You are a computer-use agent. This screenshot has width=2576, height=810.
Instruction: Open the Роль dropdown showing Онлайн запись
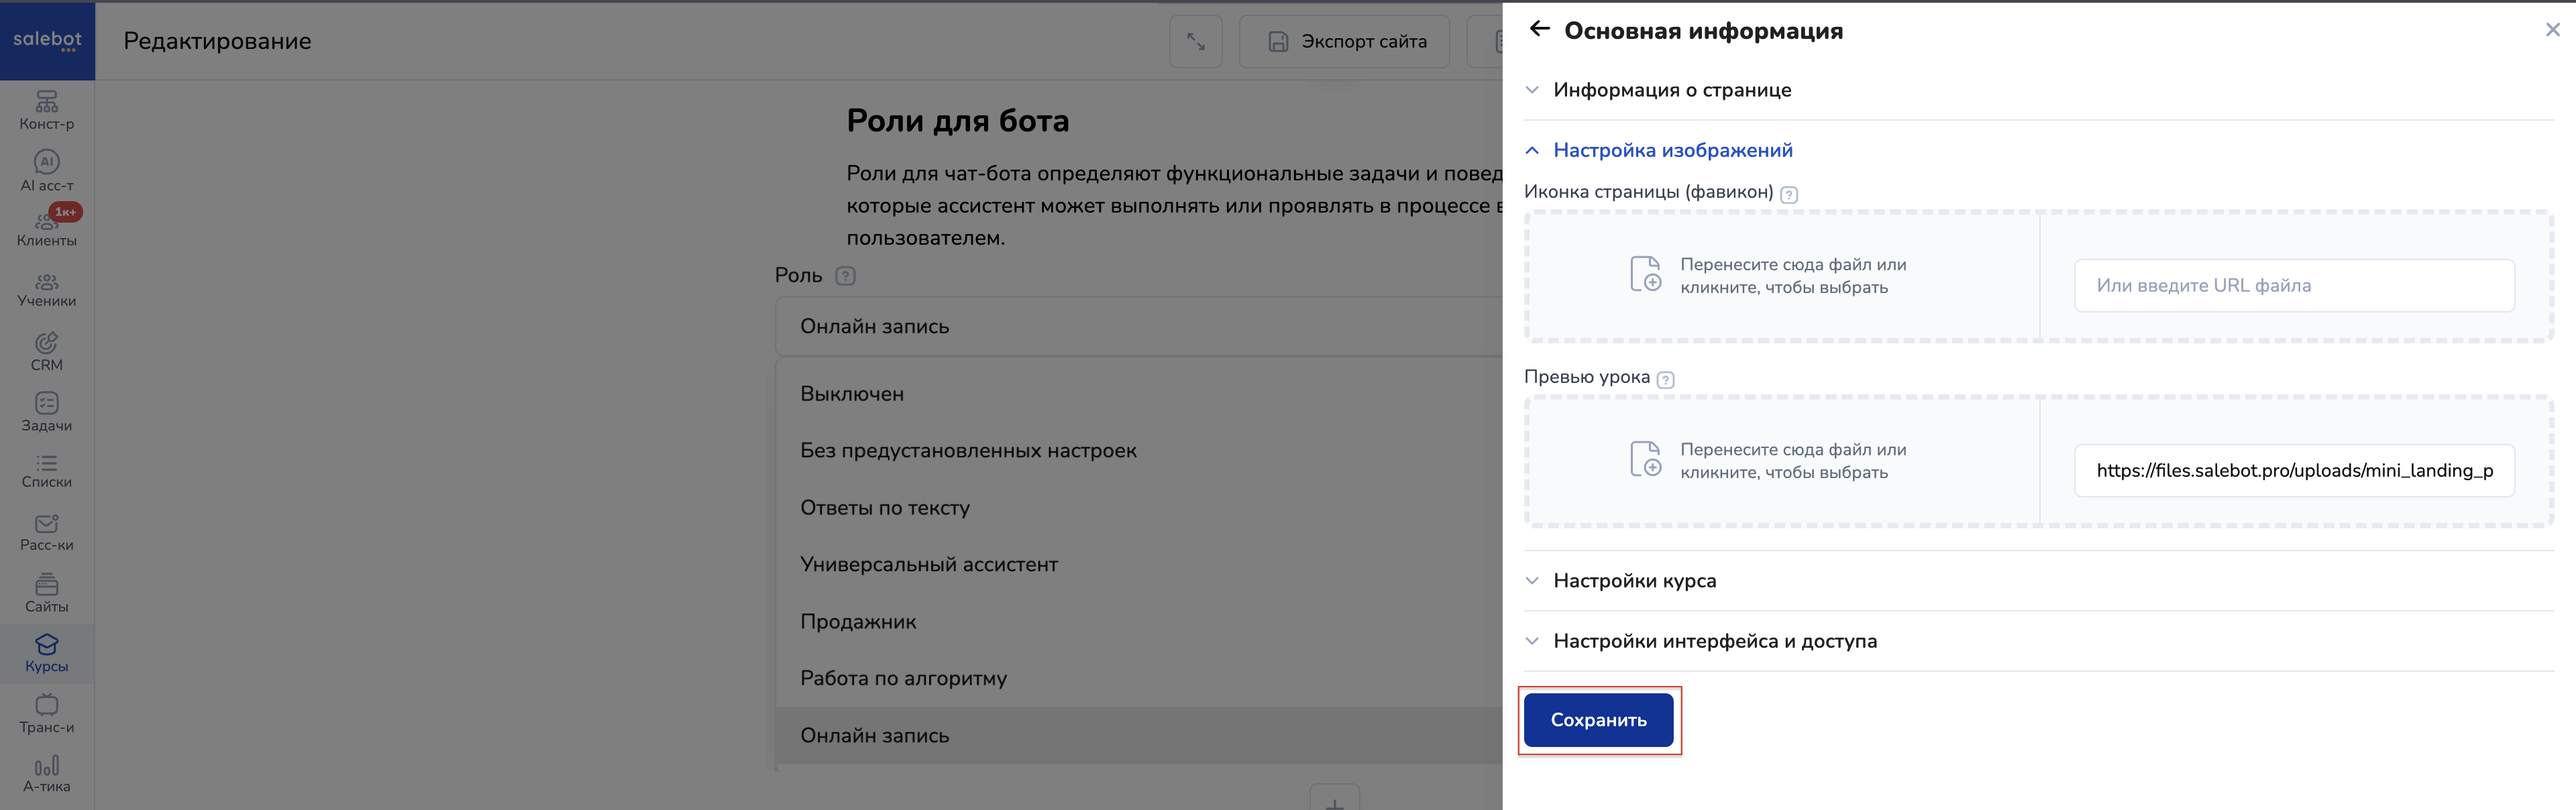point(1139,326)
